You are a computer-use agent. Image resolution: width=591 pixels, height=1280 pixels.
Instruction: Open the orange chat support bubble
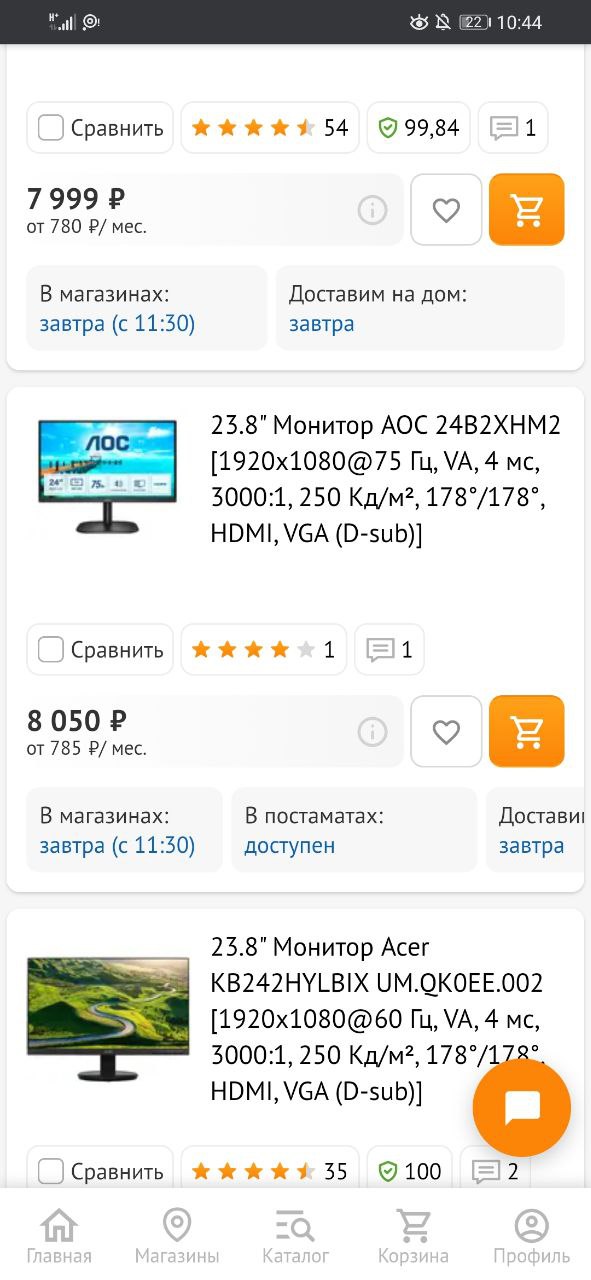point(522,1108)
